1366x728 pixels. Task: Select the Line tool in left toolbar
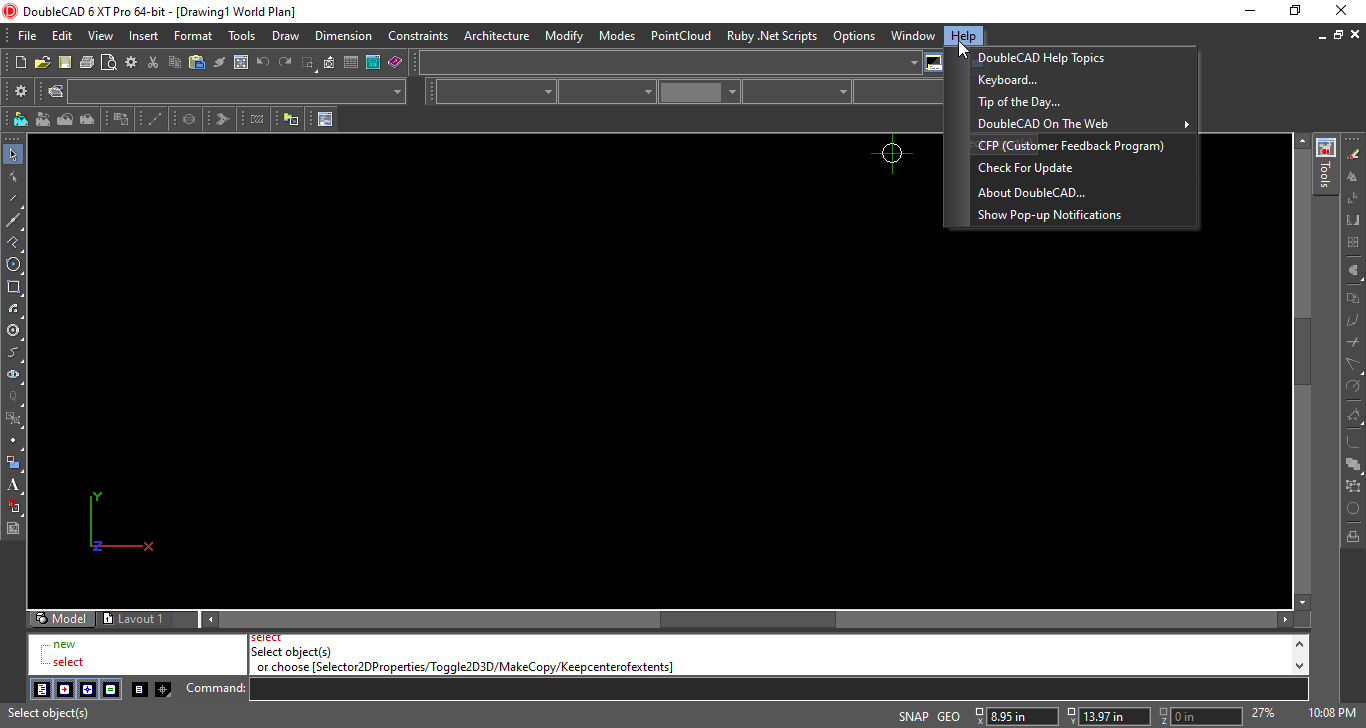[13, 198]
